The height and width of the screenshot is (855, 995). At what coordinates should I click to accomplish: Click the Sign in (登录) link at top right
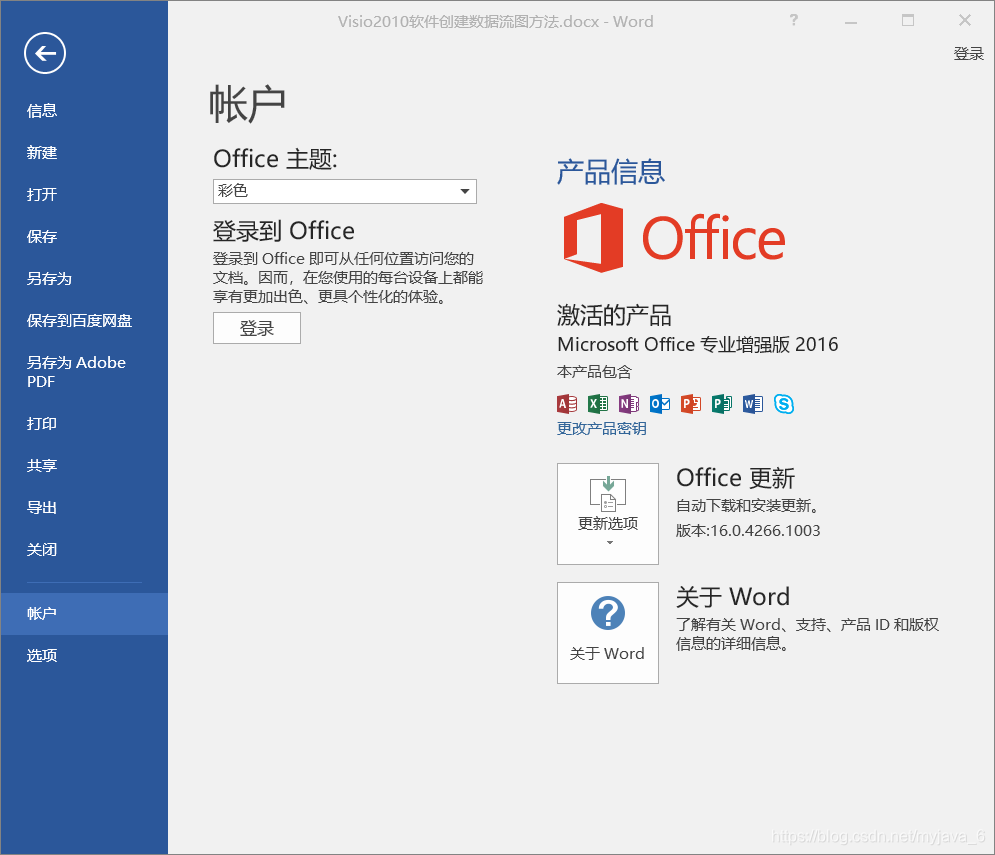[968, 54]
